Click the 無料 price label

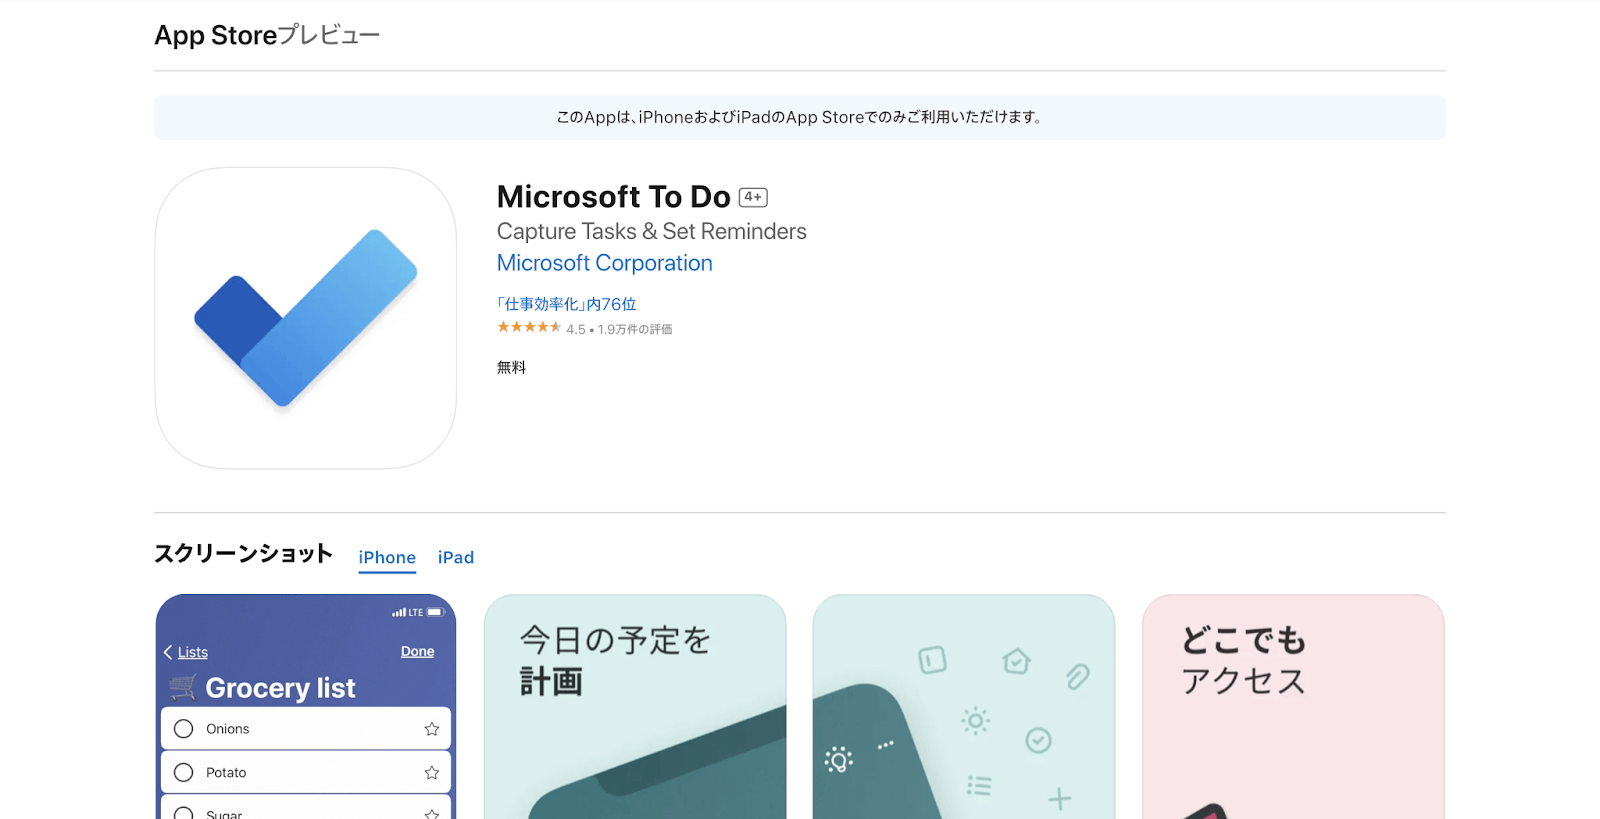tap(511, 368)
